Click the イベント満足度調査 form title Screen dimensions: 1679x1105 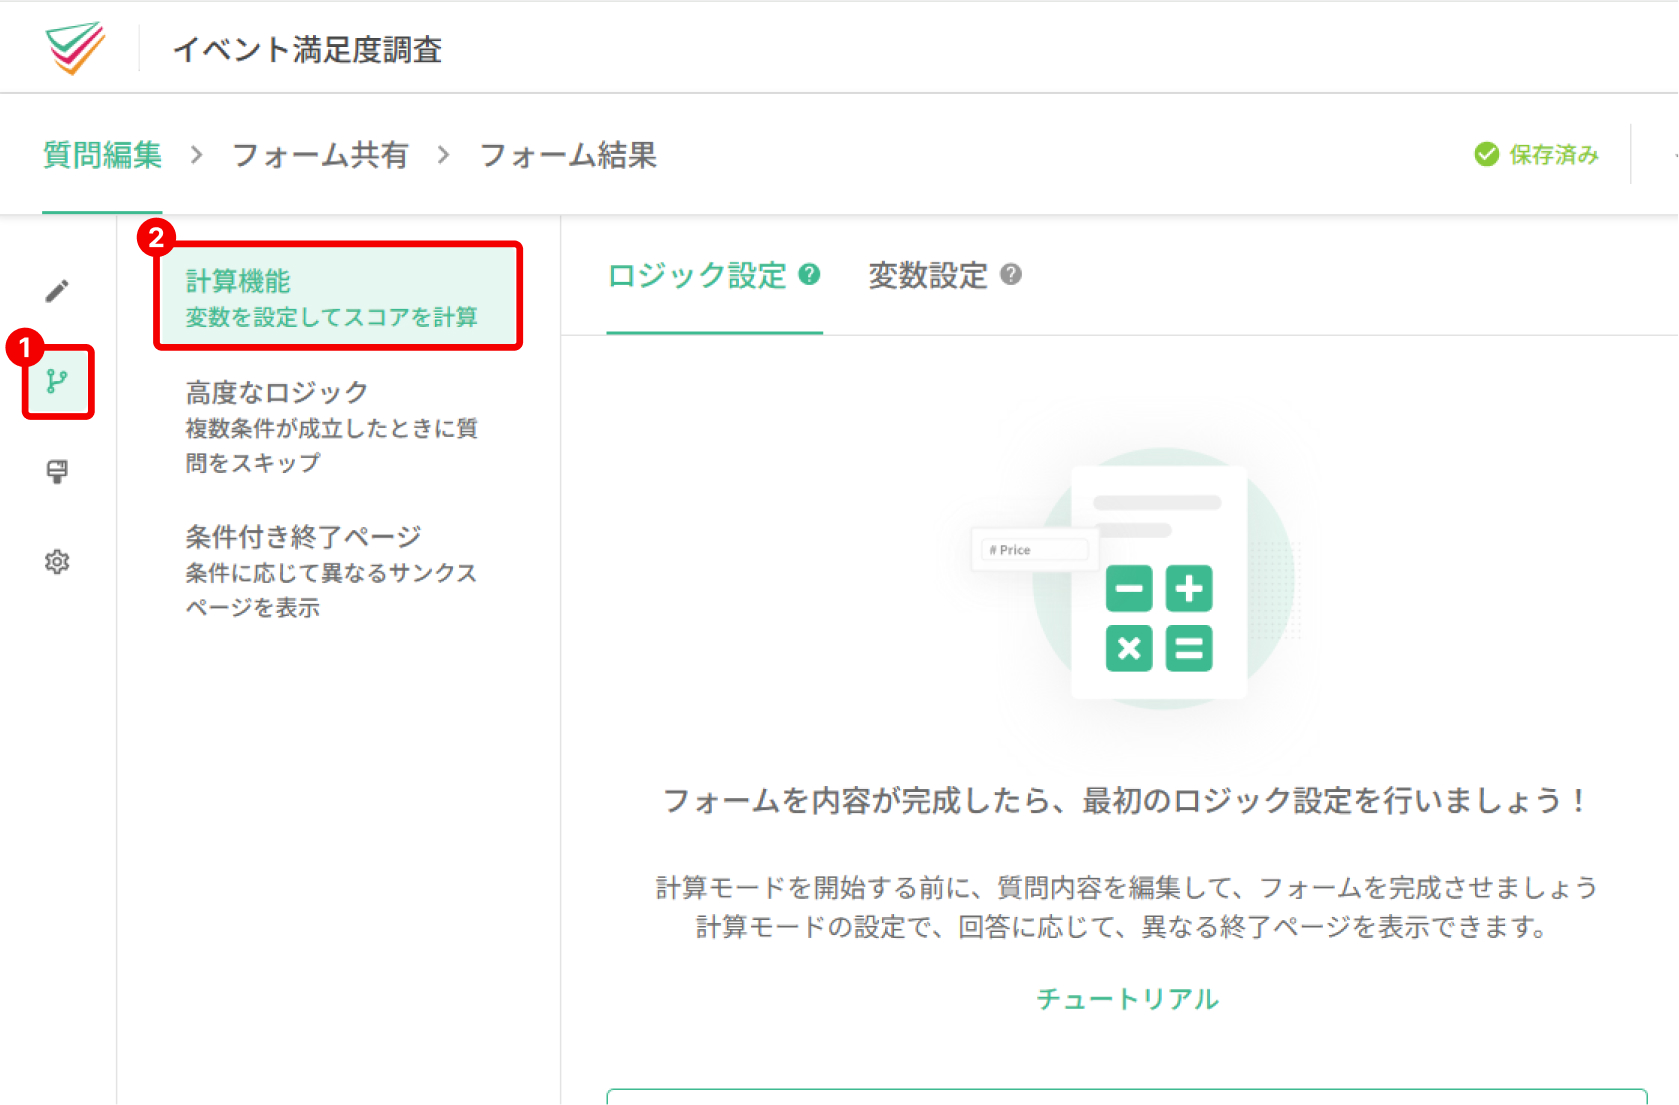[x=308, y=49]
